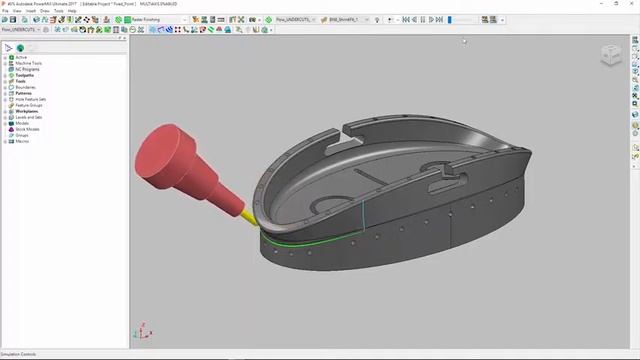Click the black pie-chart icon in second toolbar
Viewport: 640px width, 360px height.
(83, 30)
